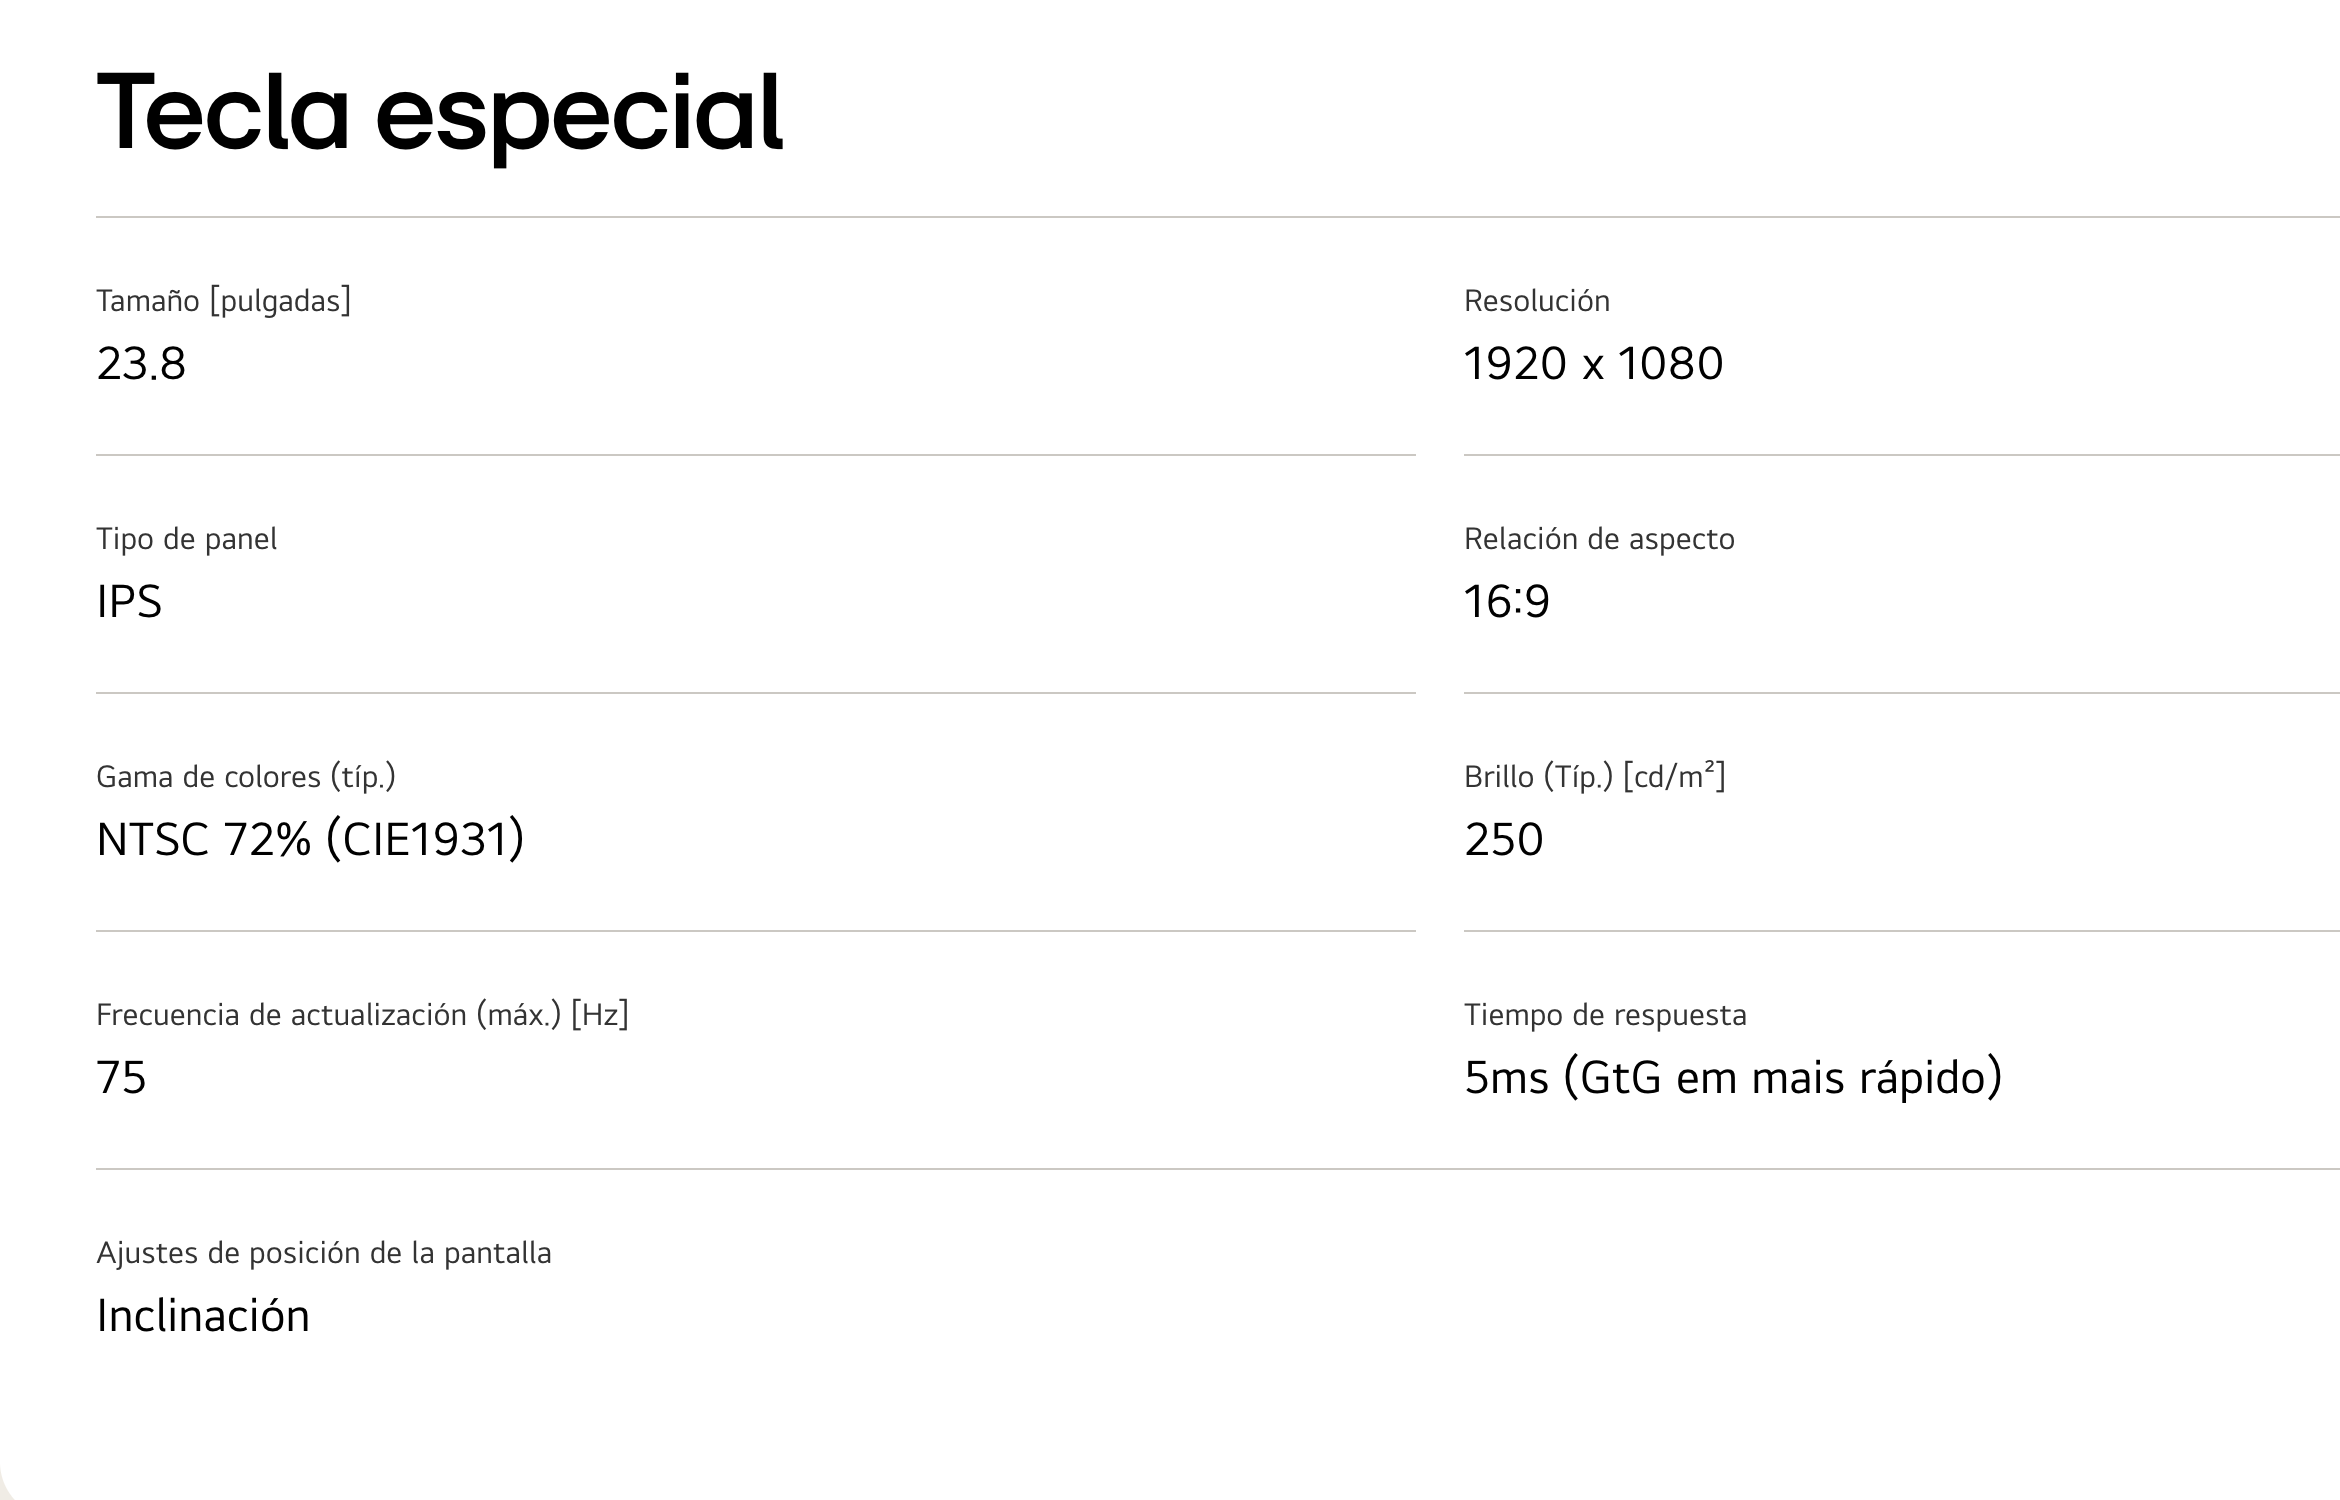The width and height of the screenshot is (2340, 1500).
Task: Select the Relación de aspecto label
Action: click(x=1599, y=539)
